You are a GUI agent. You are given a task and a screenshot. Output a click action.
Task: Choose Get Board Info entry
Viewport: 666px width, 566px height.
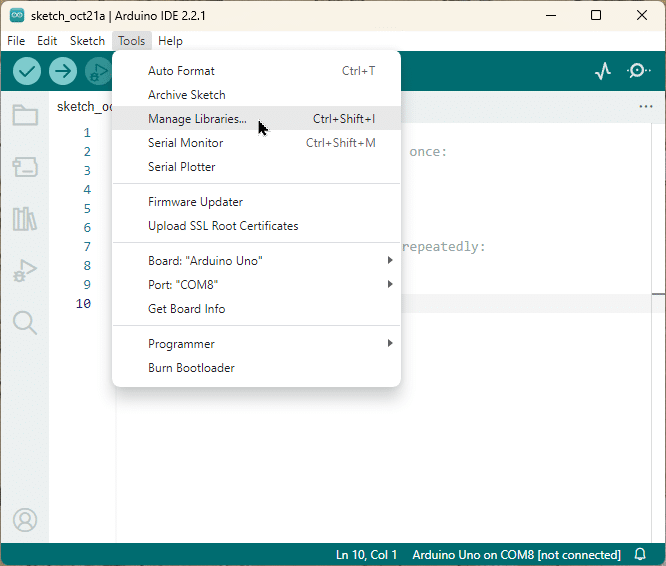tap(257, 309)
